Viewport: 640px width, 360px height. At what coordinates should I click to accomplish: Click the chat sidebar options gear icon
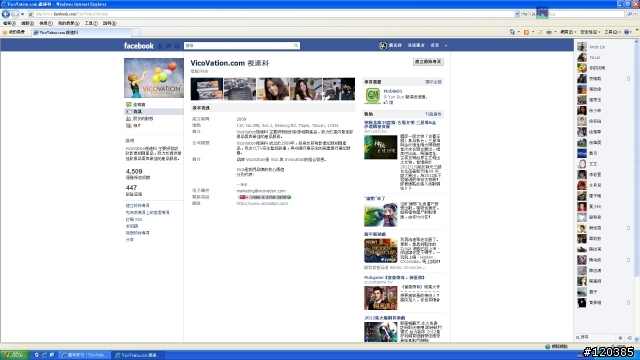(x=620, y=338)
